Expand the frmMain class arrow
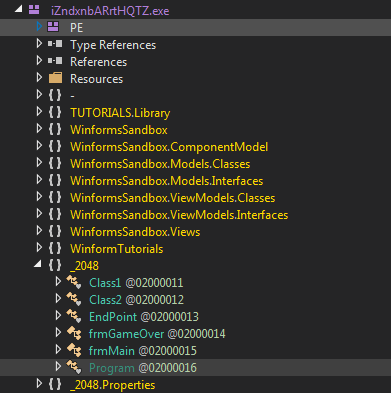Image resolution: width=391 pixels, height=393 pixels. tap(58, 349)
